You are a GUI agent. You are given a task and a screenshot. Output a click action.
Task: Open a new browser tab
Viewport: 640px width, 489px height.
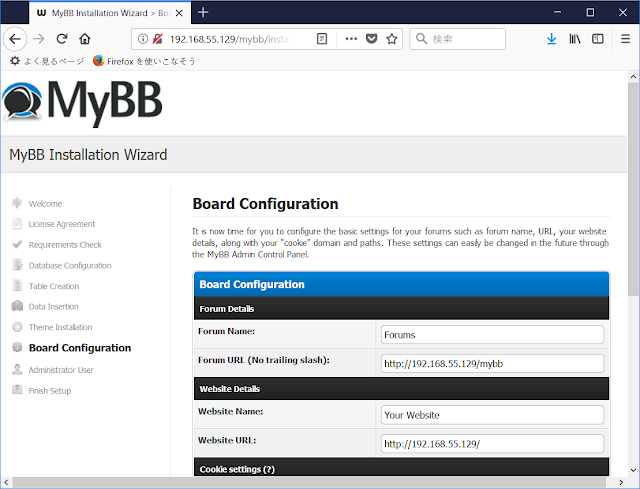(203, 13)
